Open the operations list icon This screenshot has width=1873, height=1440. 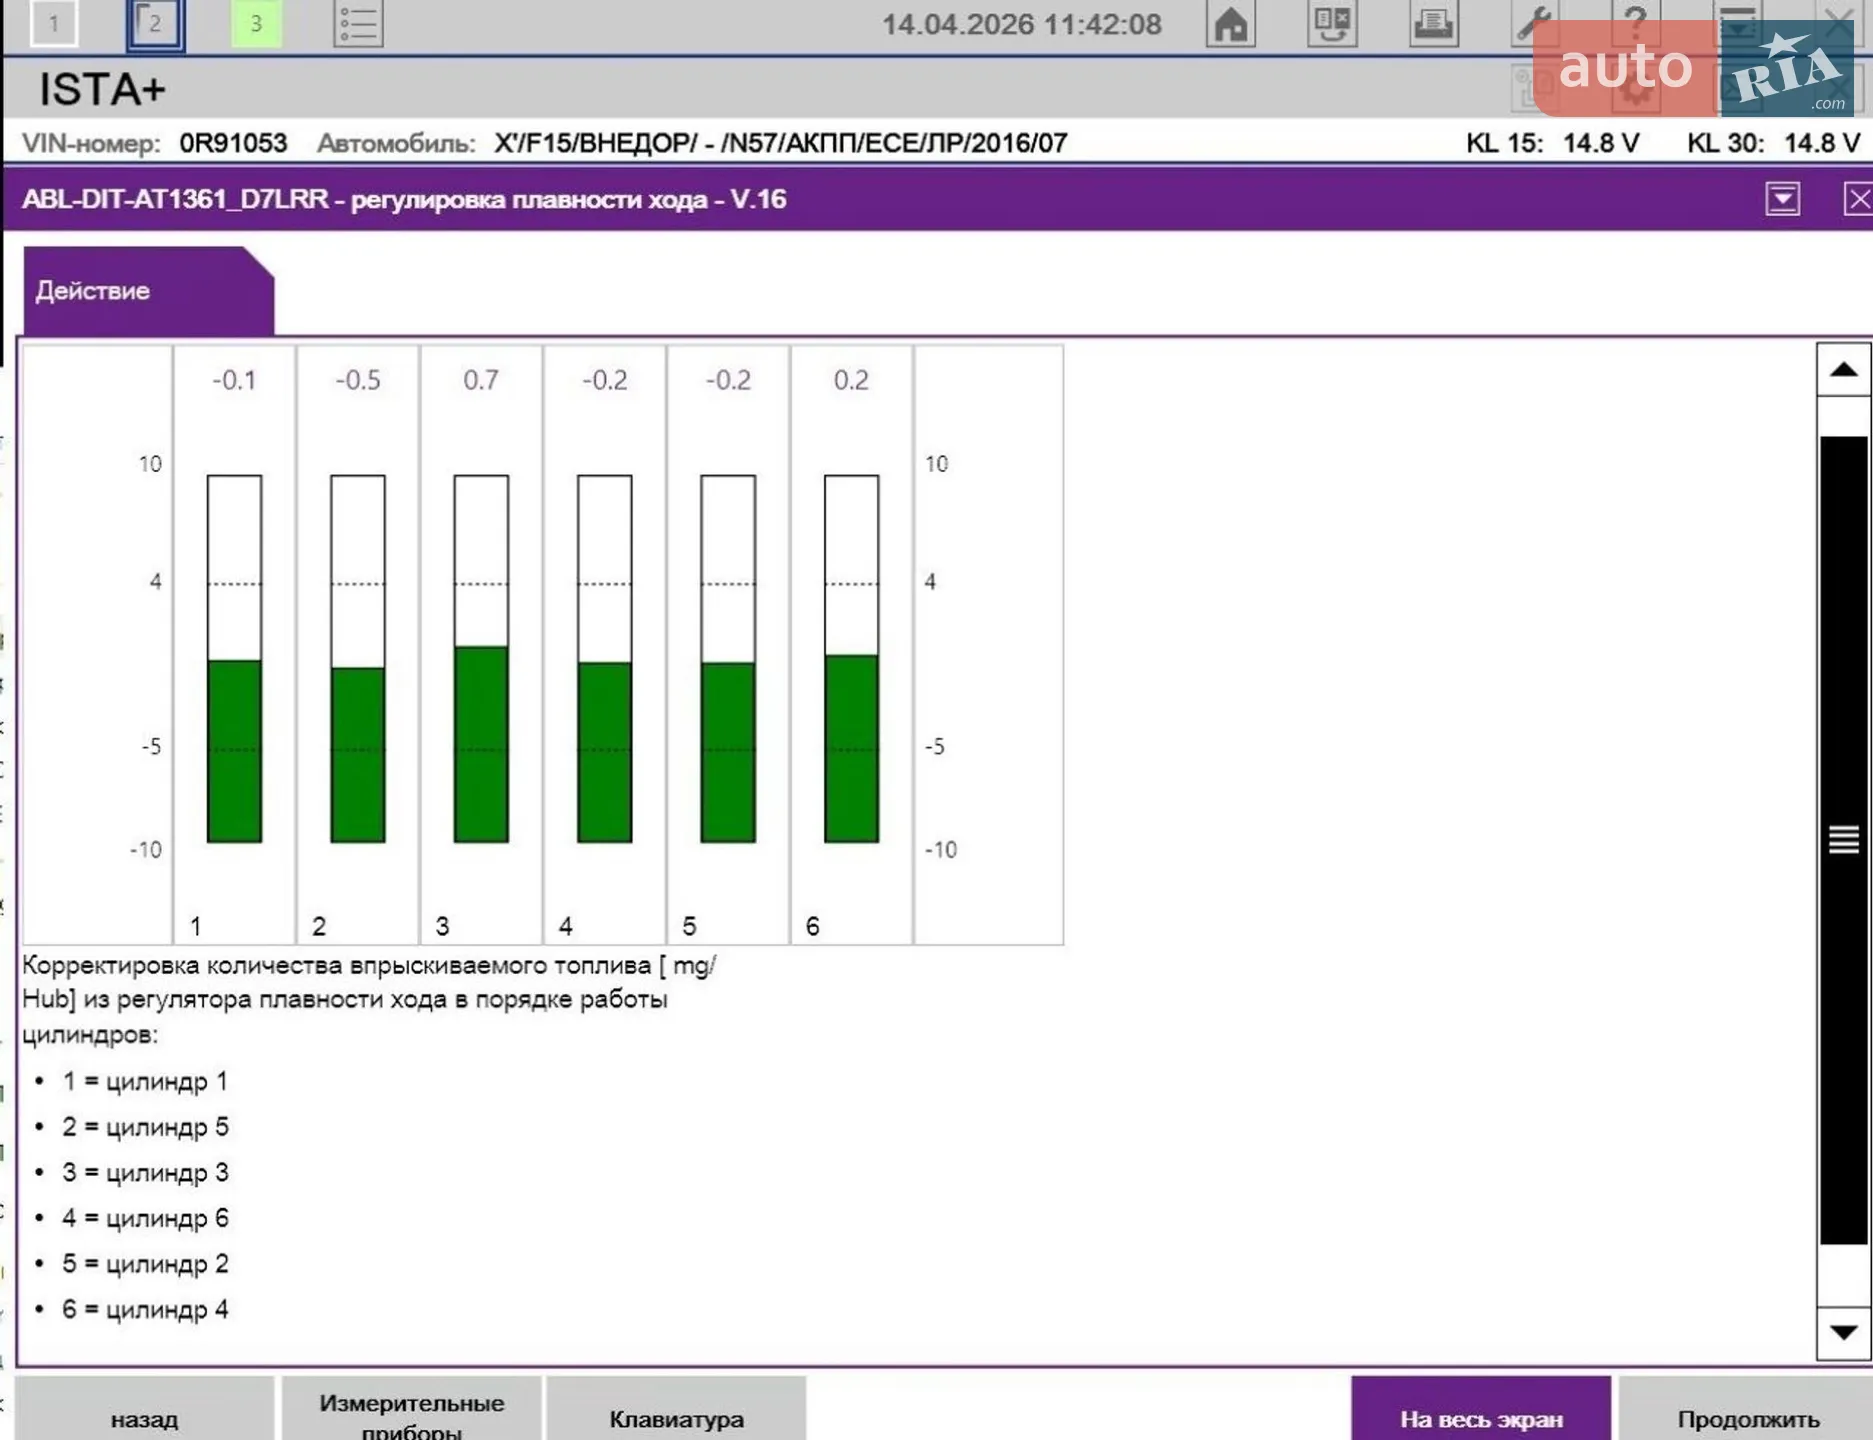357,22
